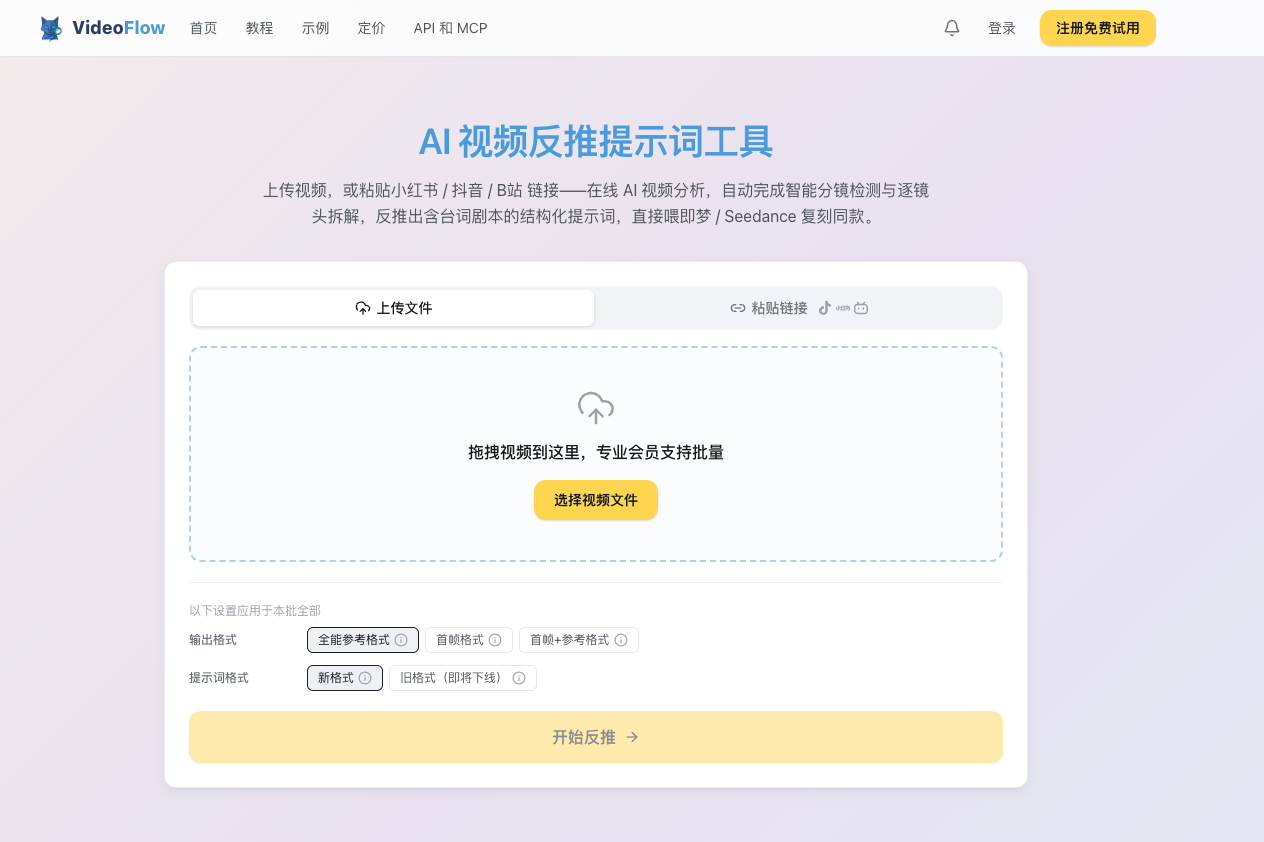Click the Xiaohongshu icon in paste link tab
The image size is (1264, 842).
(x=843, y=308)
